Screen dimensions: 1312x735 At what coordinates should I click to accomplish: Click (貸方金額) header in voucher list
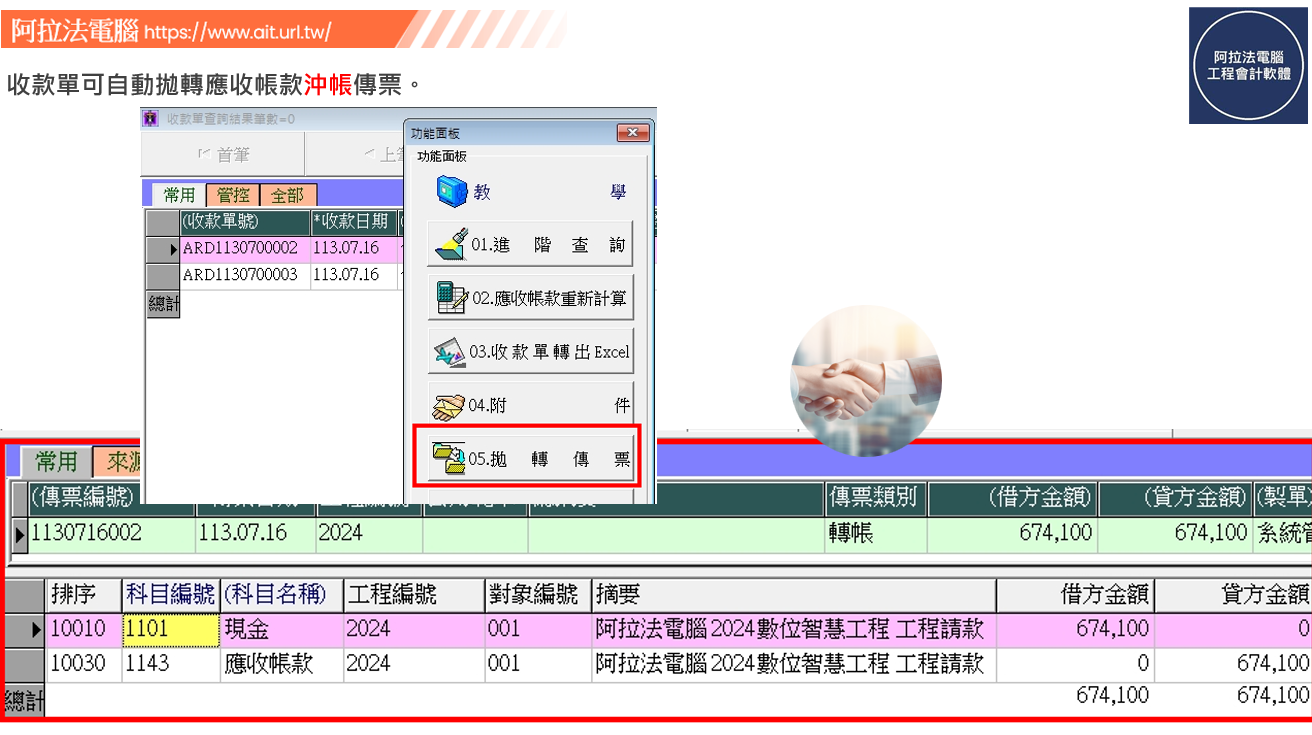(1174, 496)
